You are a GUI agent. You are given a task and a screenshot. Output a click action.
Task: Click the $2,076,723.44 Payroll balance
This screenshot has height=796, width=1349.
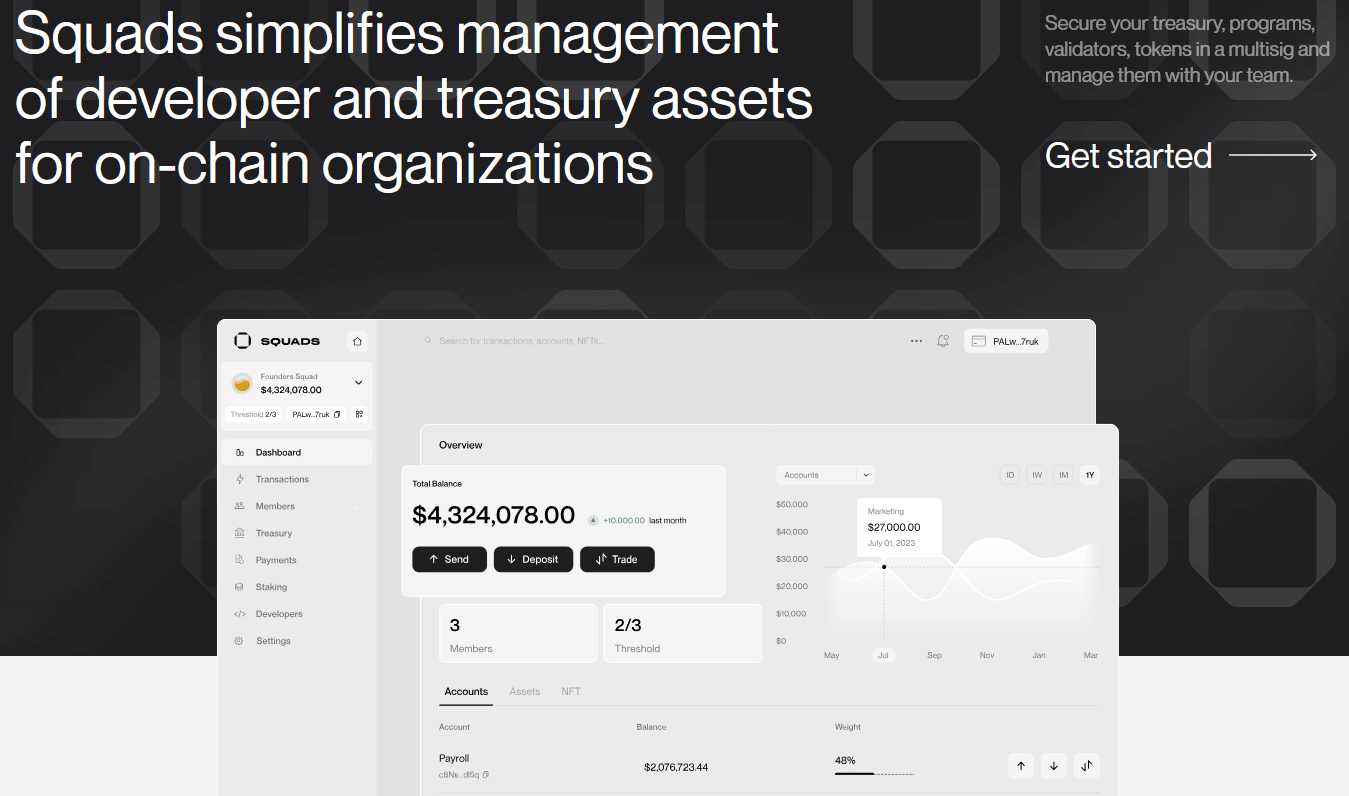676,767
